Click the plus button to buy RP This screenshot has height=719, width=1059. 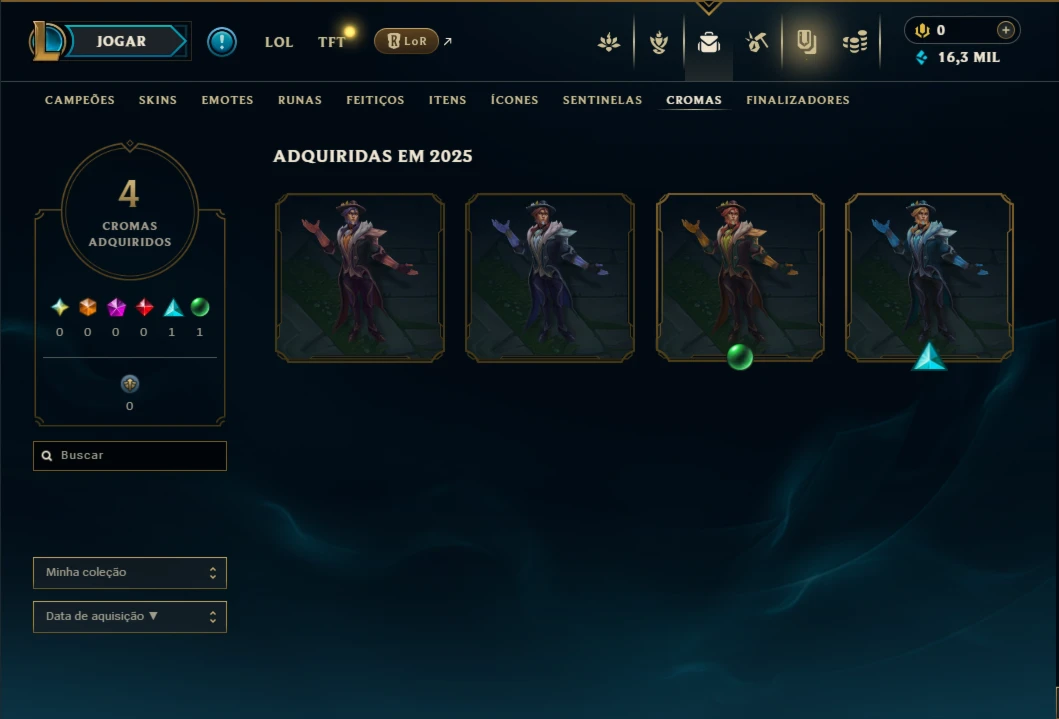click(x=1006, y=30)
